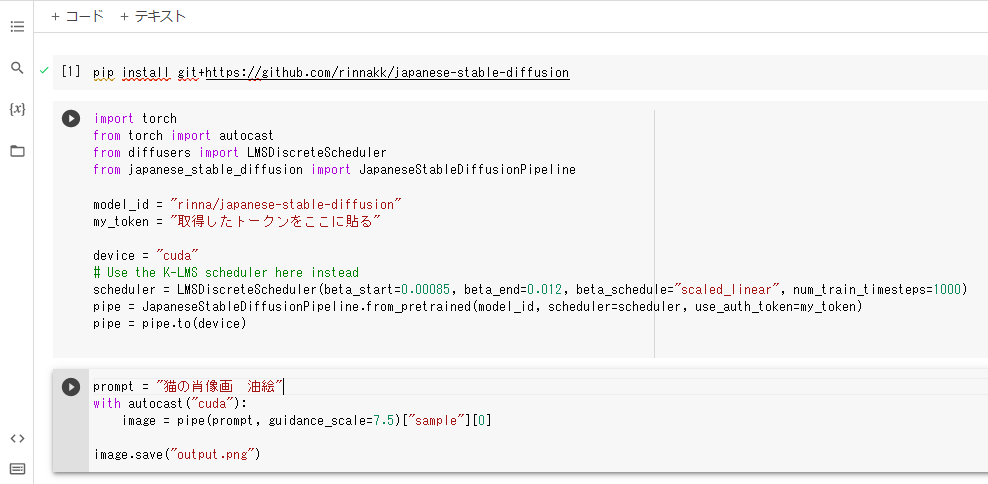
Task: Open the github.com/rinnakk/japanese-stable-diffusion link
Action: tap(387, 72)
